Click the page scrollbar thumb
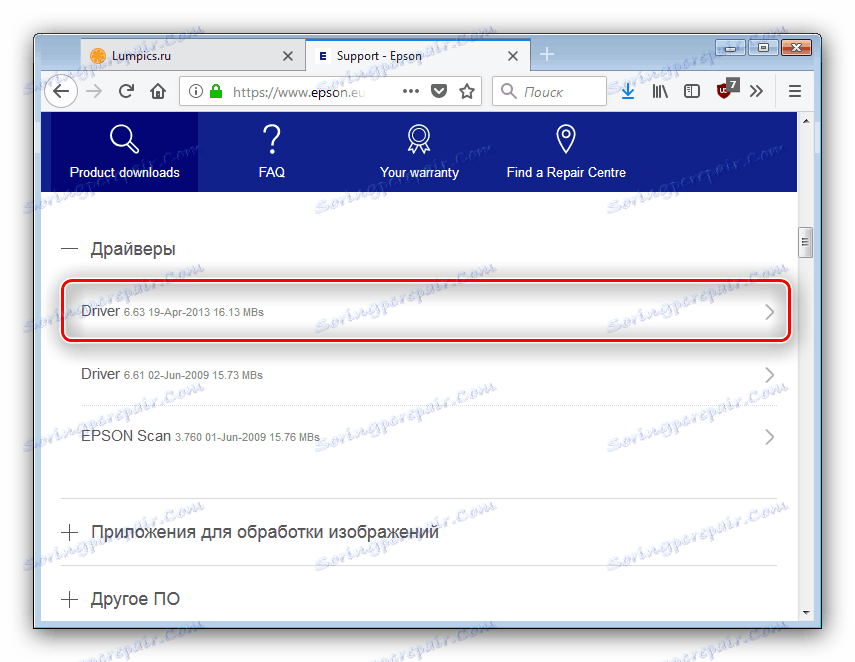This screenshot has height=662, width=855. (805, 242)
